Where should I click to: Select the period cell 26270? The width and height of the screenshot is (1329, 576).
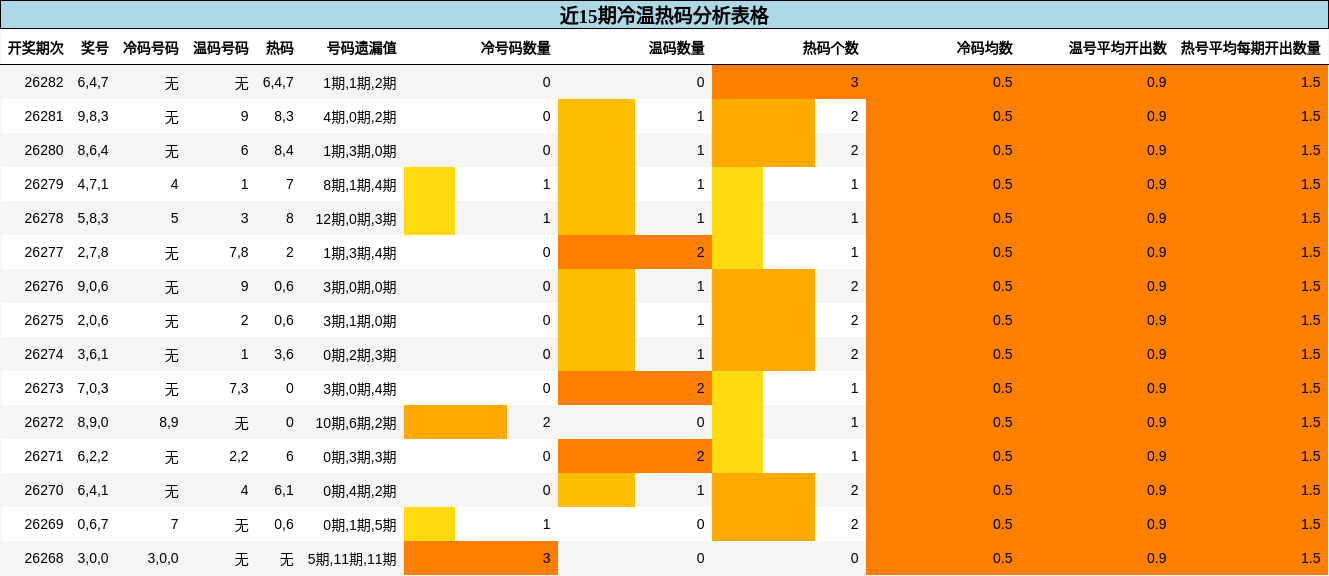click(x=44, y=490)
